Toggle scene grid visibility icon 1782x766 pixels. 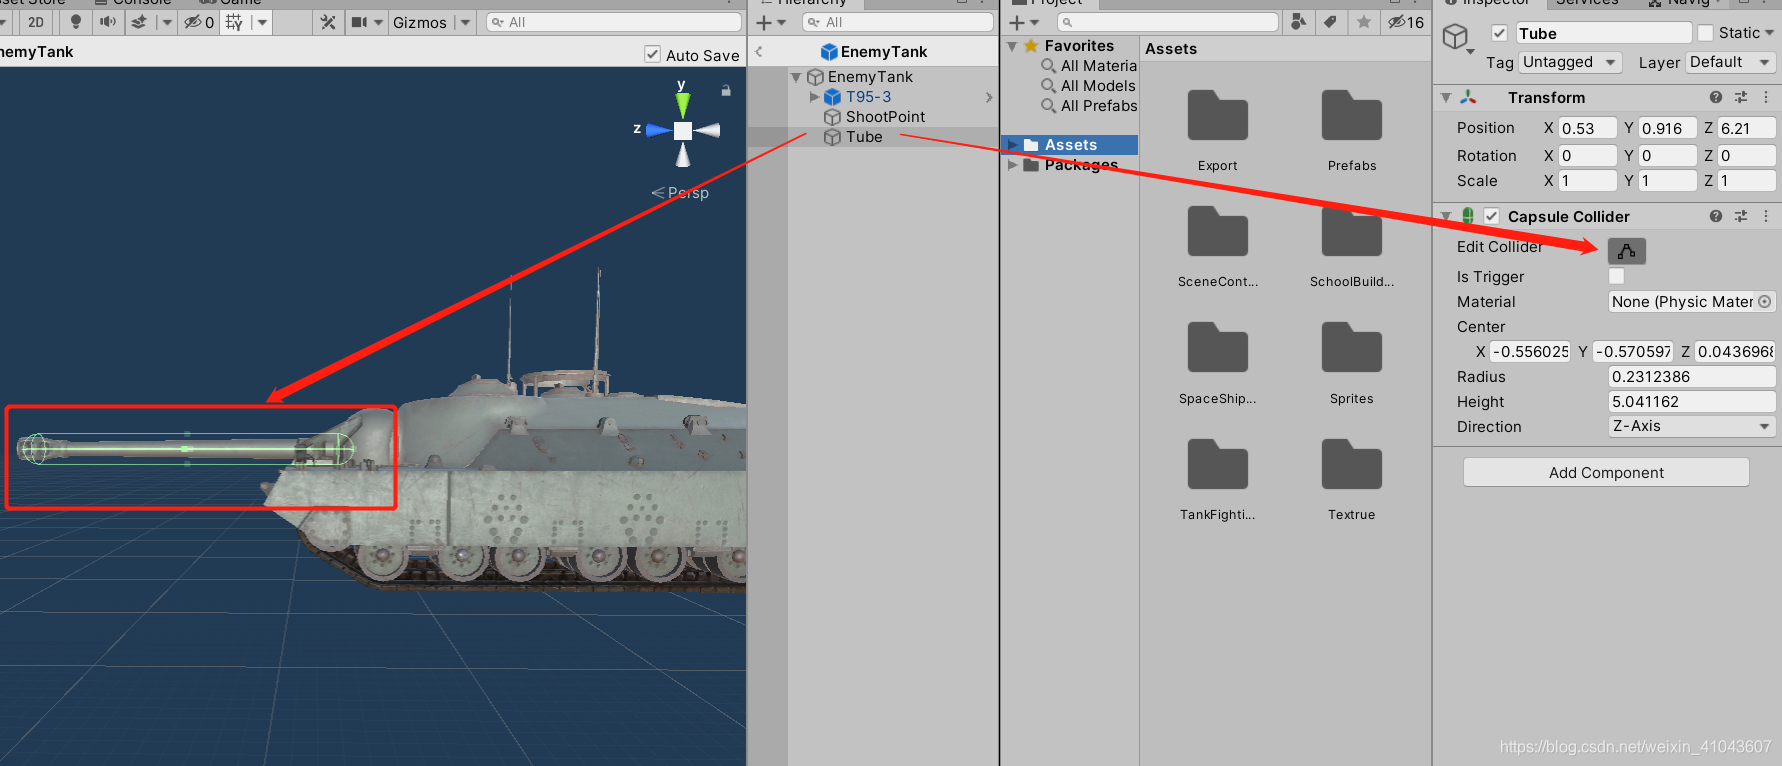coord(235,22)
